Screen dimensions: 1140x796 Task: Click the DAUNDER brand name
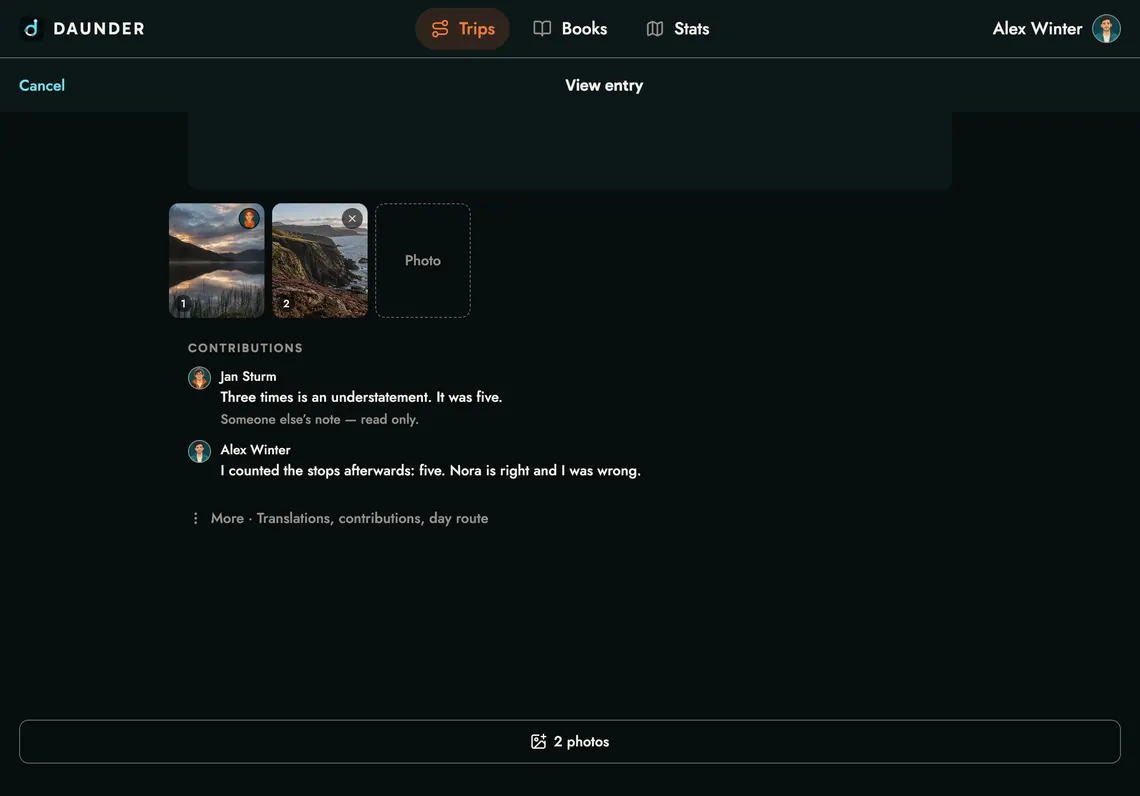[x=99, y=28]
